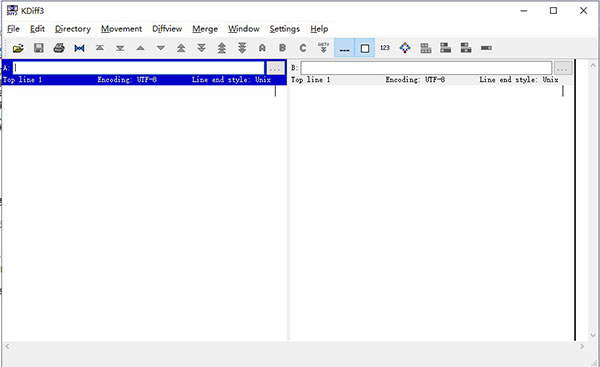Click the Open file folder icon
This screenshot has height=367, width=600.
tap(18, 48)
